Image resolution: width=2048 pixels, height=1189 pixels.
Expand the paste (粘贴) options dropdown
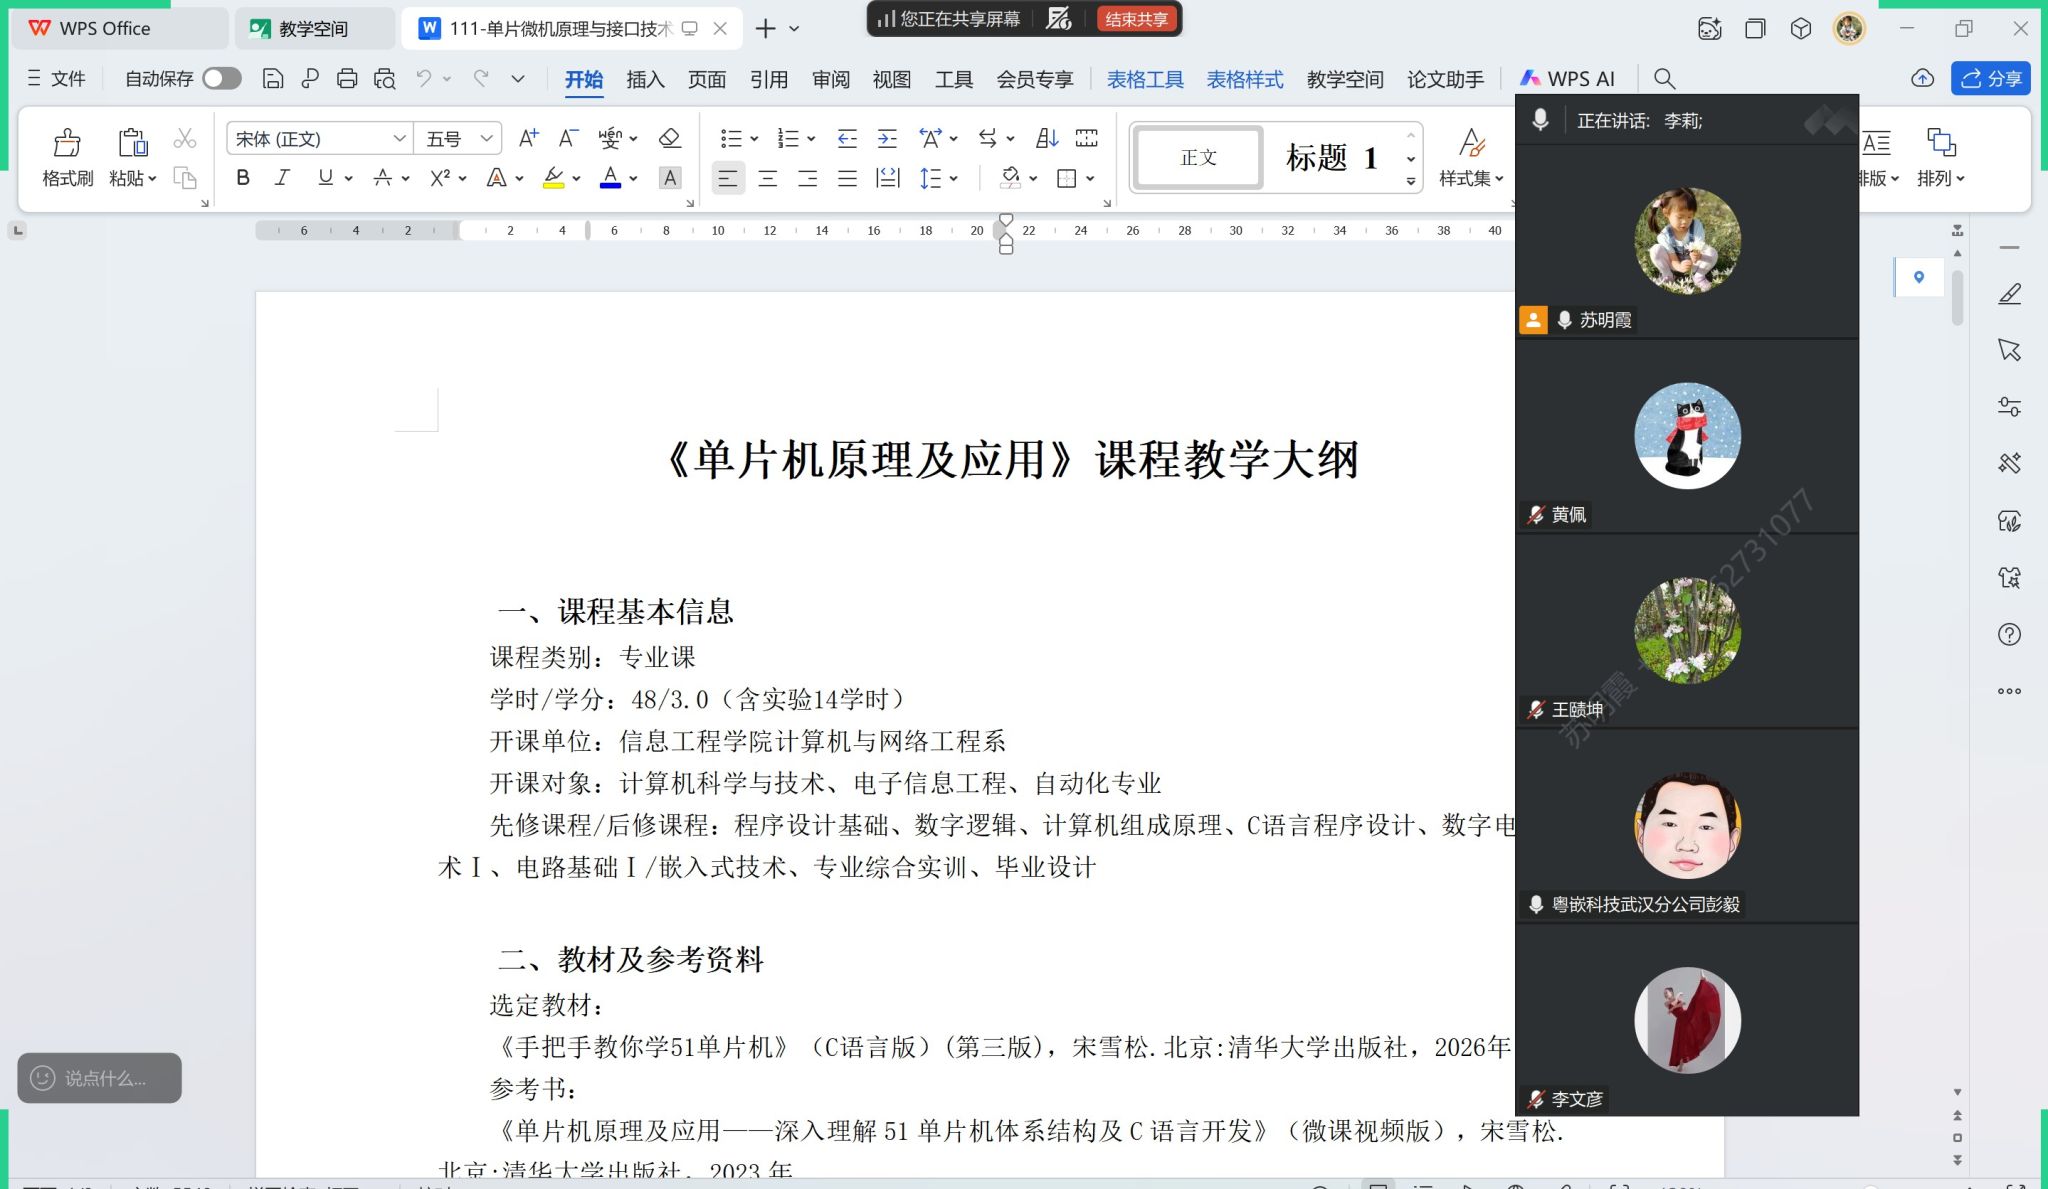[x=152, y=179]
